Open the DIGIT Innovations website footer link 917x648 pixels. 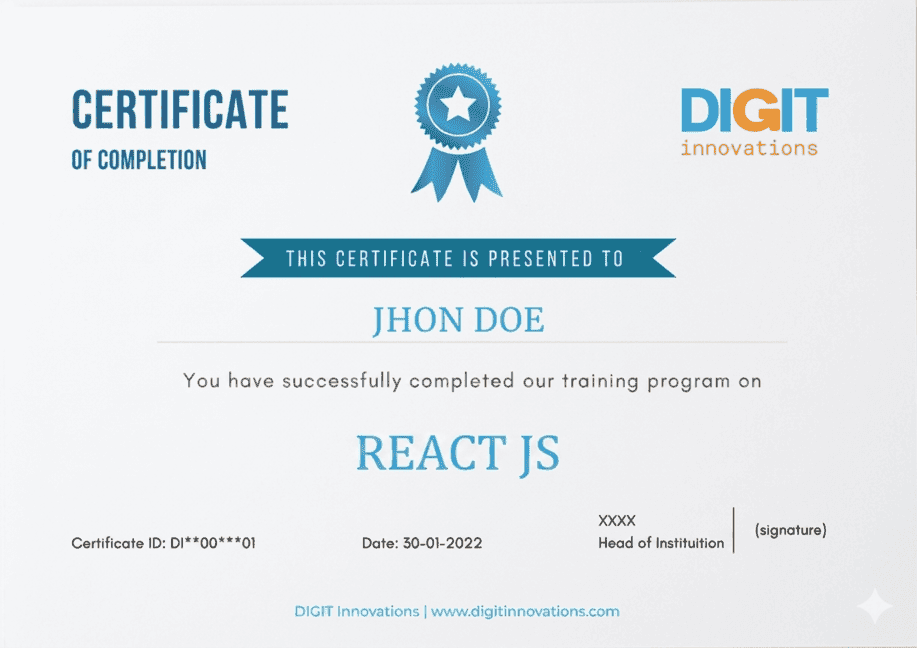[457, 612]
